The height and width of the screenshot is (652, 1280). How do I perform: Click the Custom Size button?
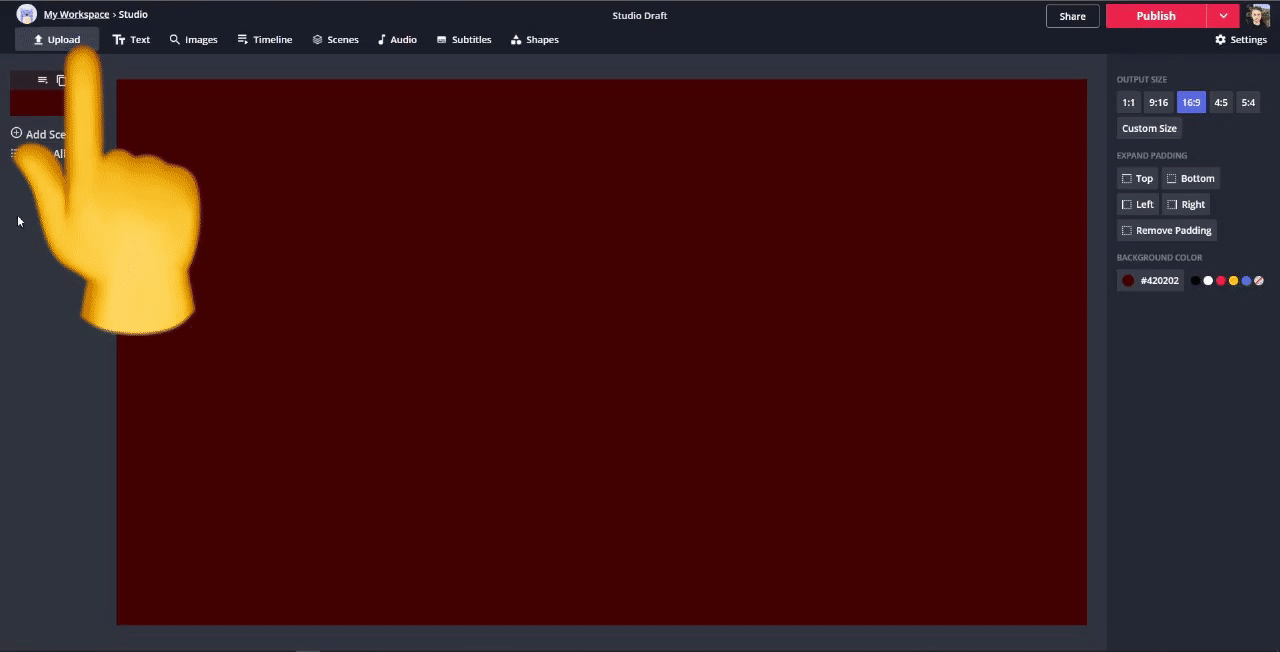[x=1149, y=128]
